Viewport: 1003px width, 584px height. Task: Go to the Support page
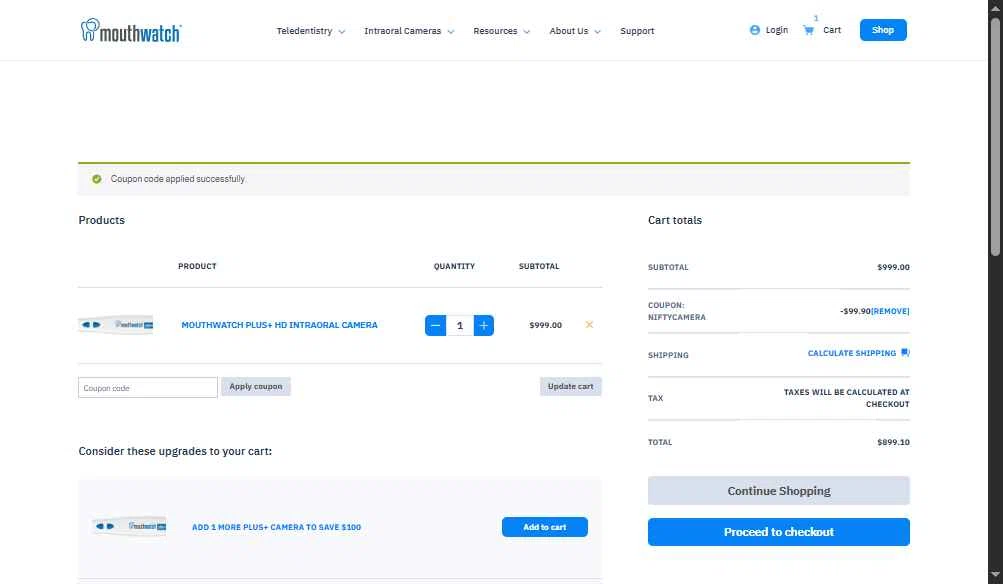(x=637, y=31)
